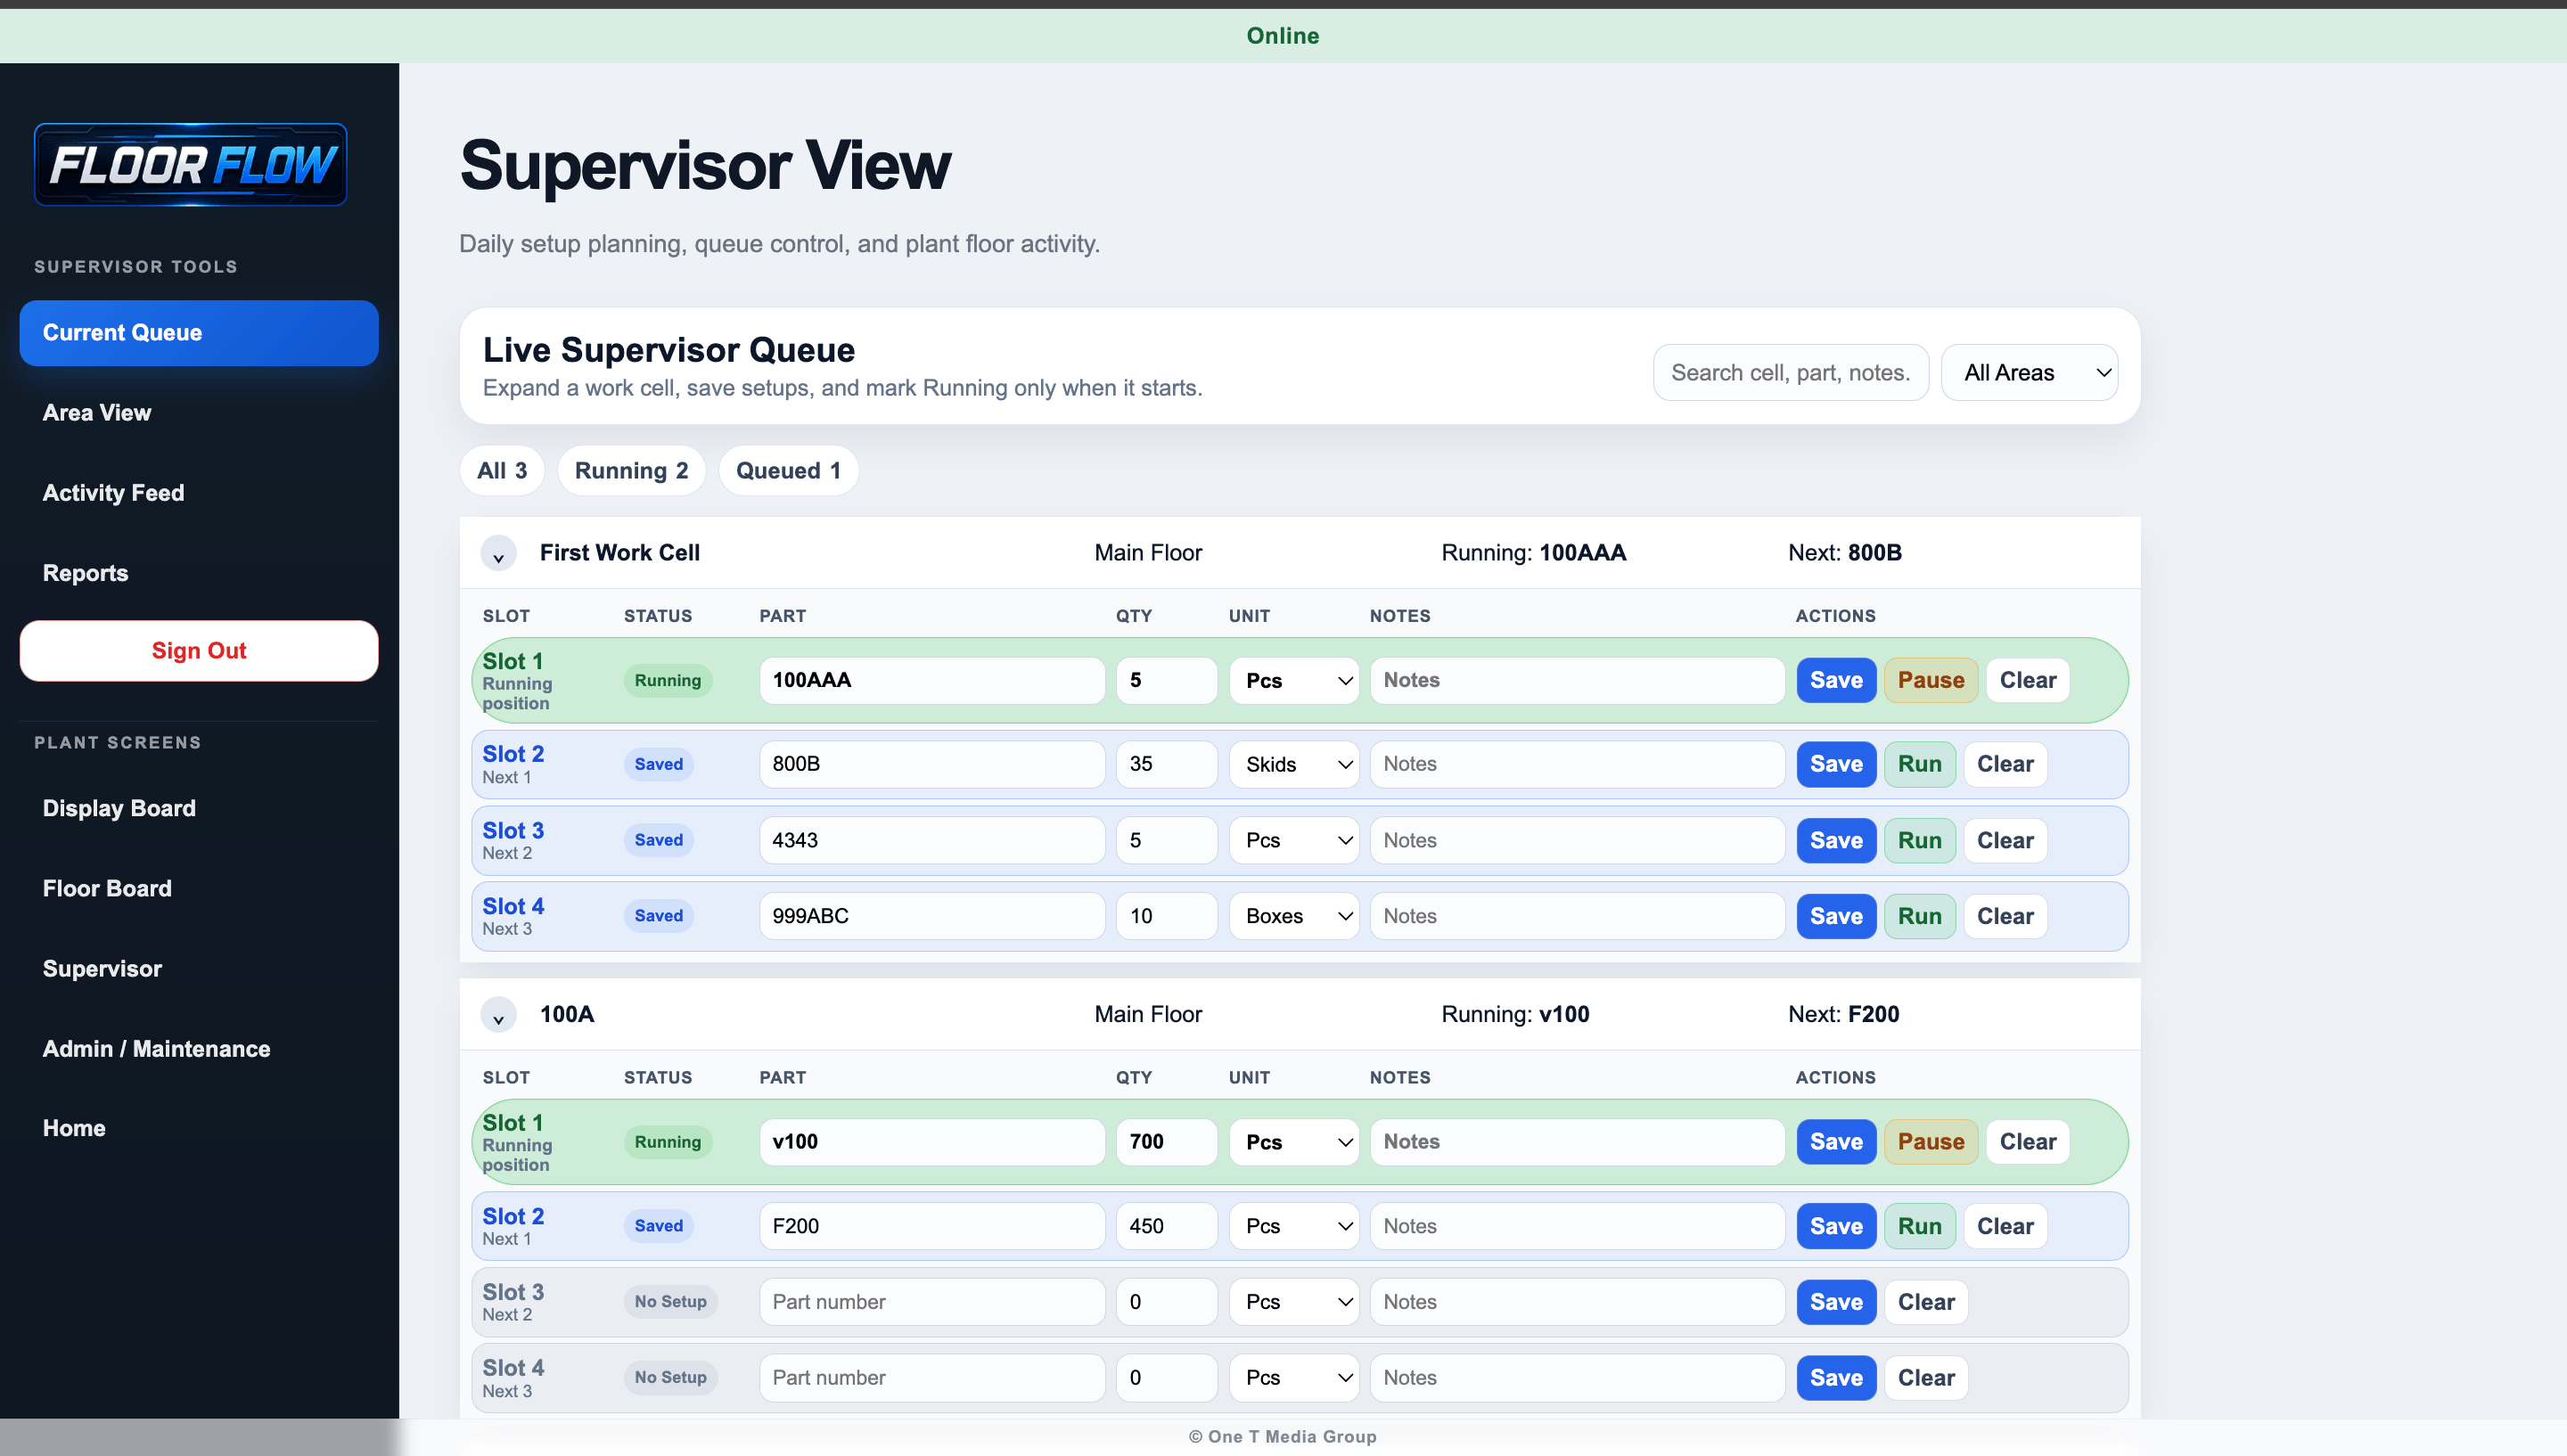Screen dimensions: 2567x1456
Task: Click Notes field in F200 row
Action: [1577, 1226]
